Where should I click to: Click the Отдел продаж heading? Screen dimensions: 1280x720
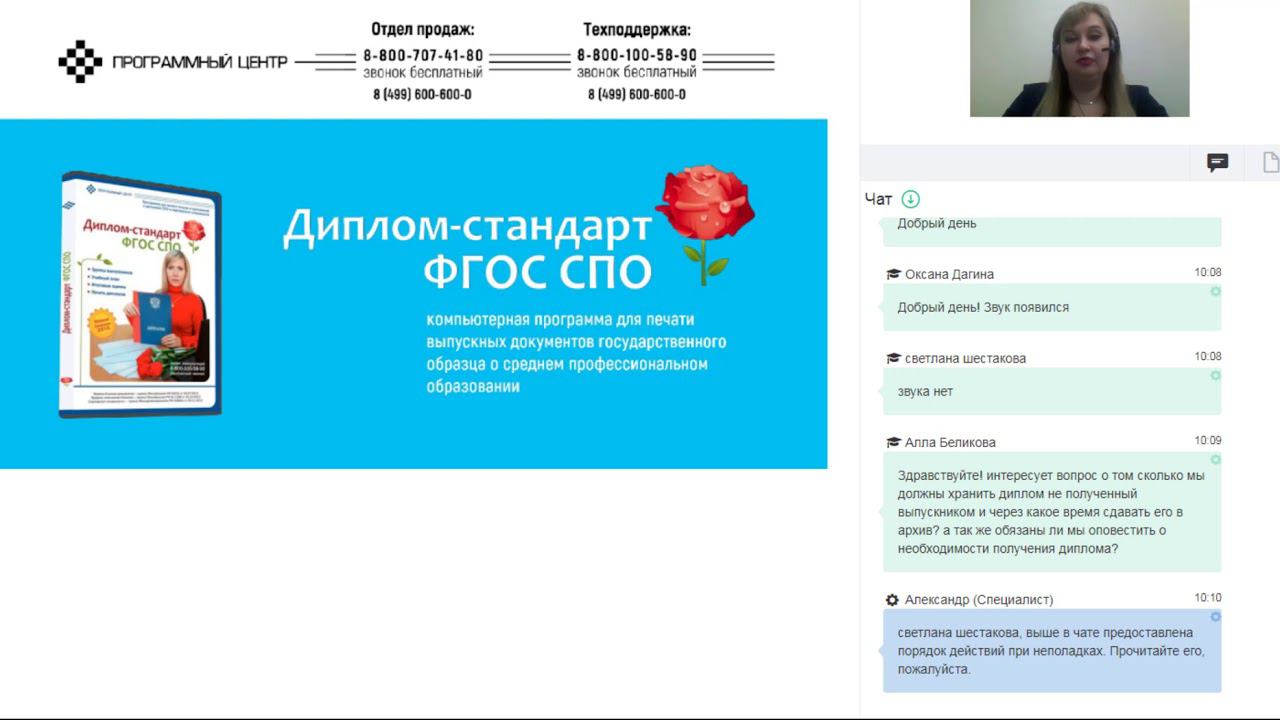pos(423,30)
